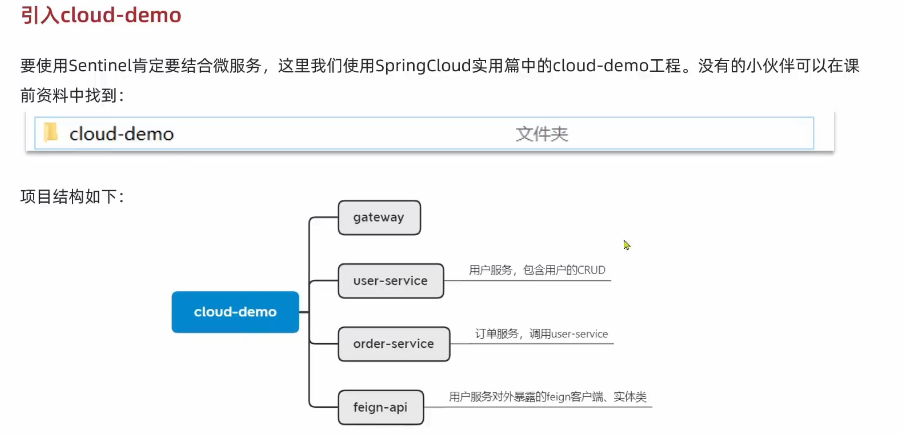This screenshot has width=903, height=434.
Task: Click the 引入cloud-demo heading
Action: 101,15
